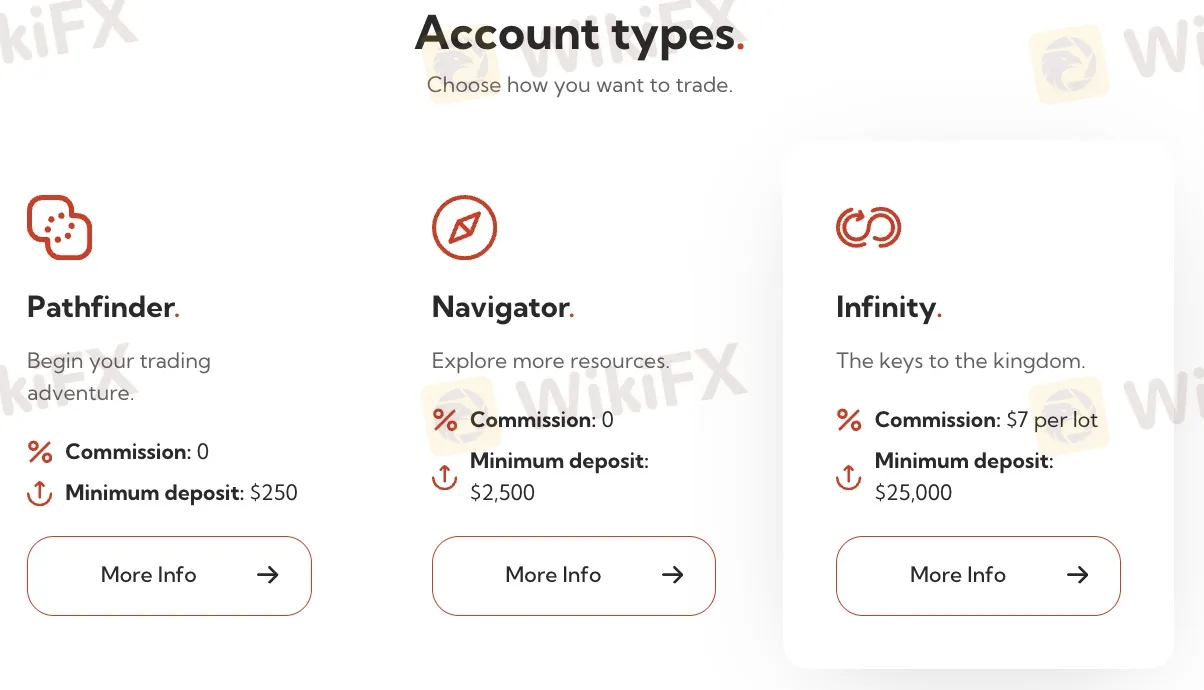The image size is (1204, 690).
Task: Click the arrow in Infinity's More Info button
Action: 1077,575
